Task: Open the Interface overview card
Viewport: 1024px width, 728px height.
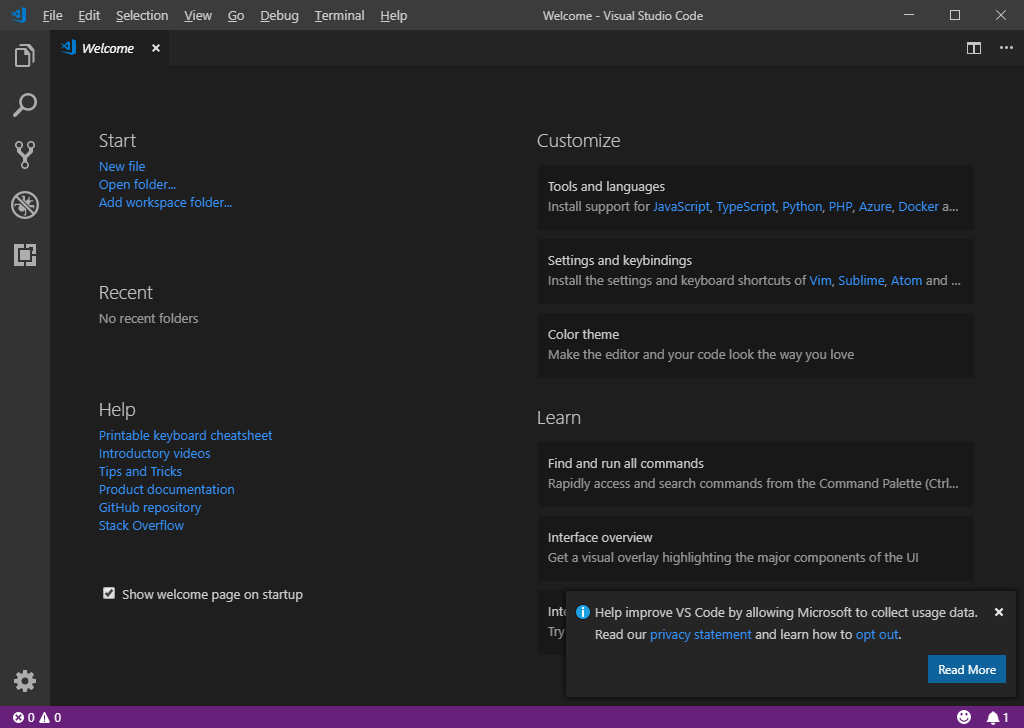Action: 756,548
